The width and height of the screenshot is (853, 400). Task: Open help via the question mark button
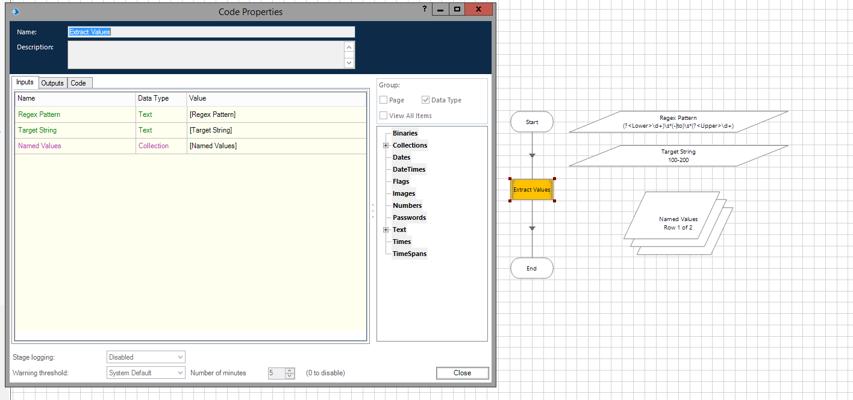424,9
